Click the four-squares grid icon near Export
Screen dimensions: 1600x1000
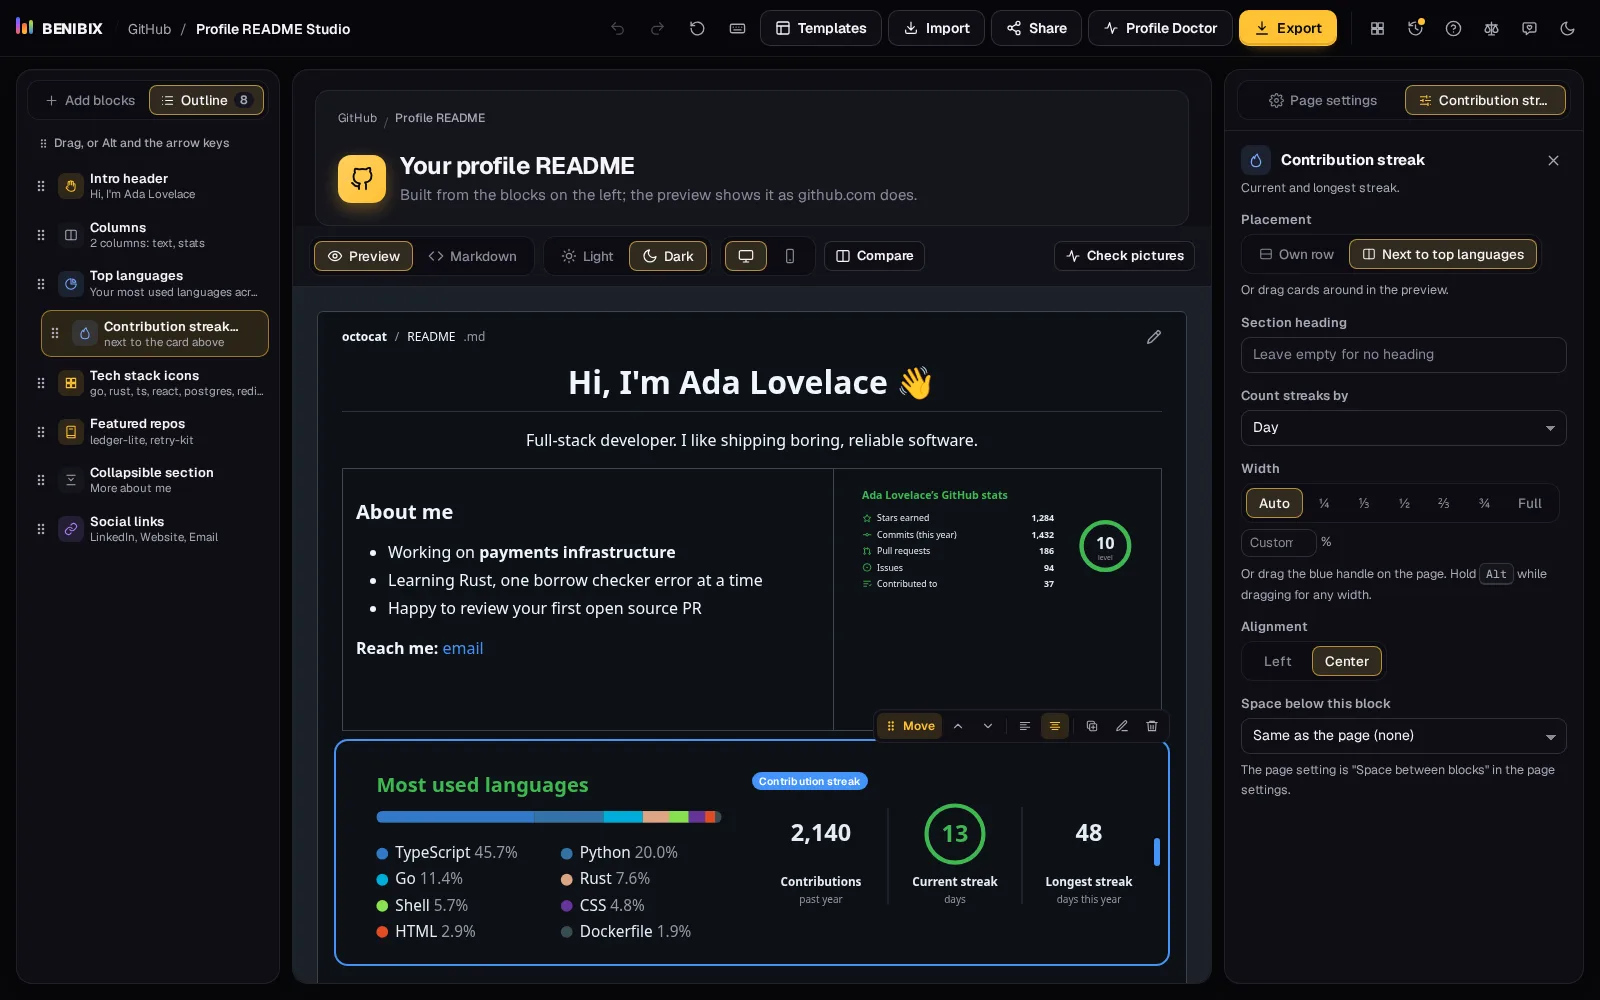coord(1377,28)
